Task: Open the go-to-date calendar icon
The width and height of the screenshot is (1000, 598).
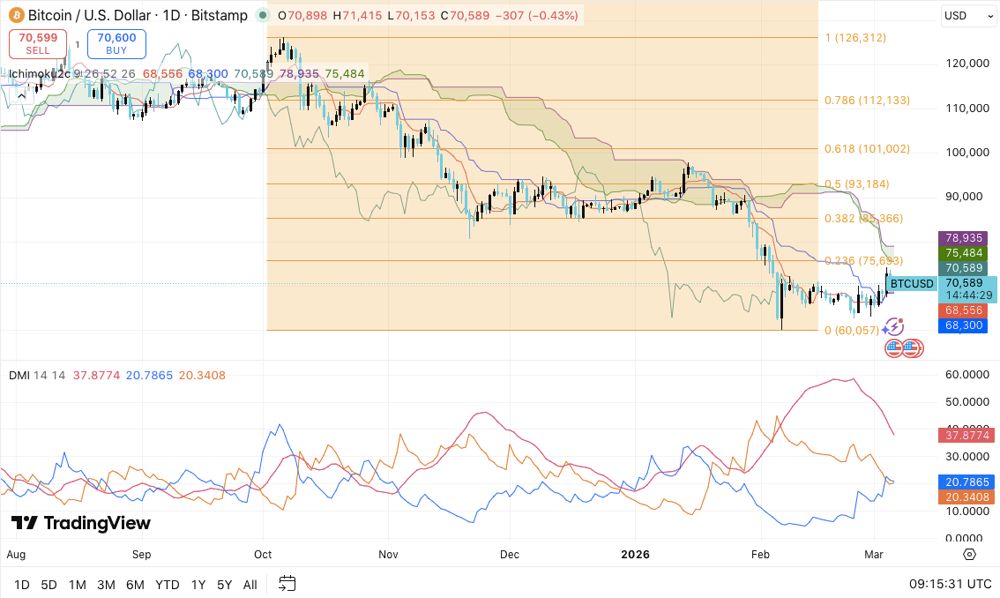Action: [287, 584]
